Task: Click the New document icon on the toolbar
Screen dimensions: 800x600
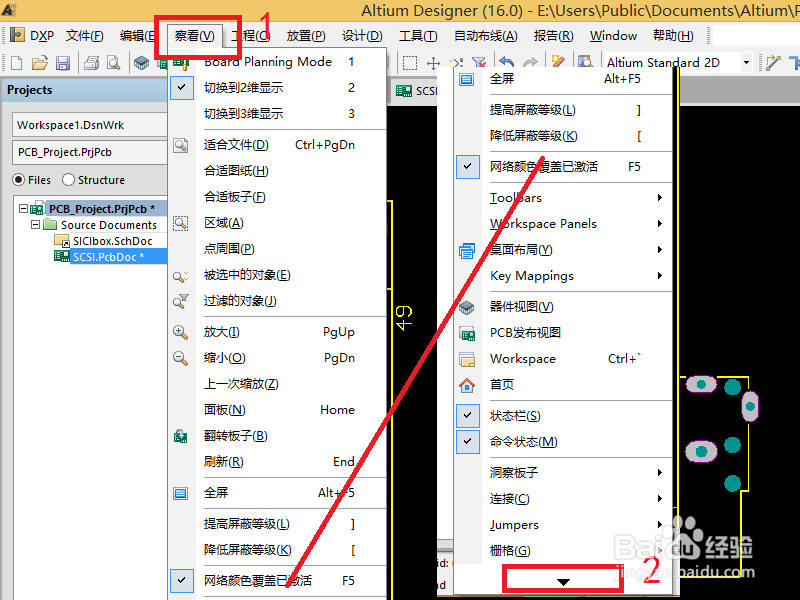Action: (x=14, y=62)
